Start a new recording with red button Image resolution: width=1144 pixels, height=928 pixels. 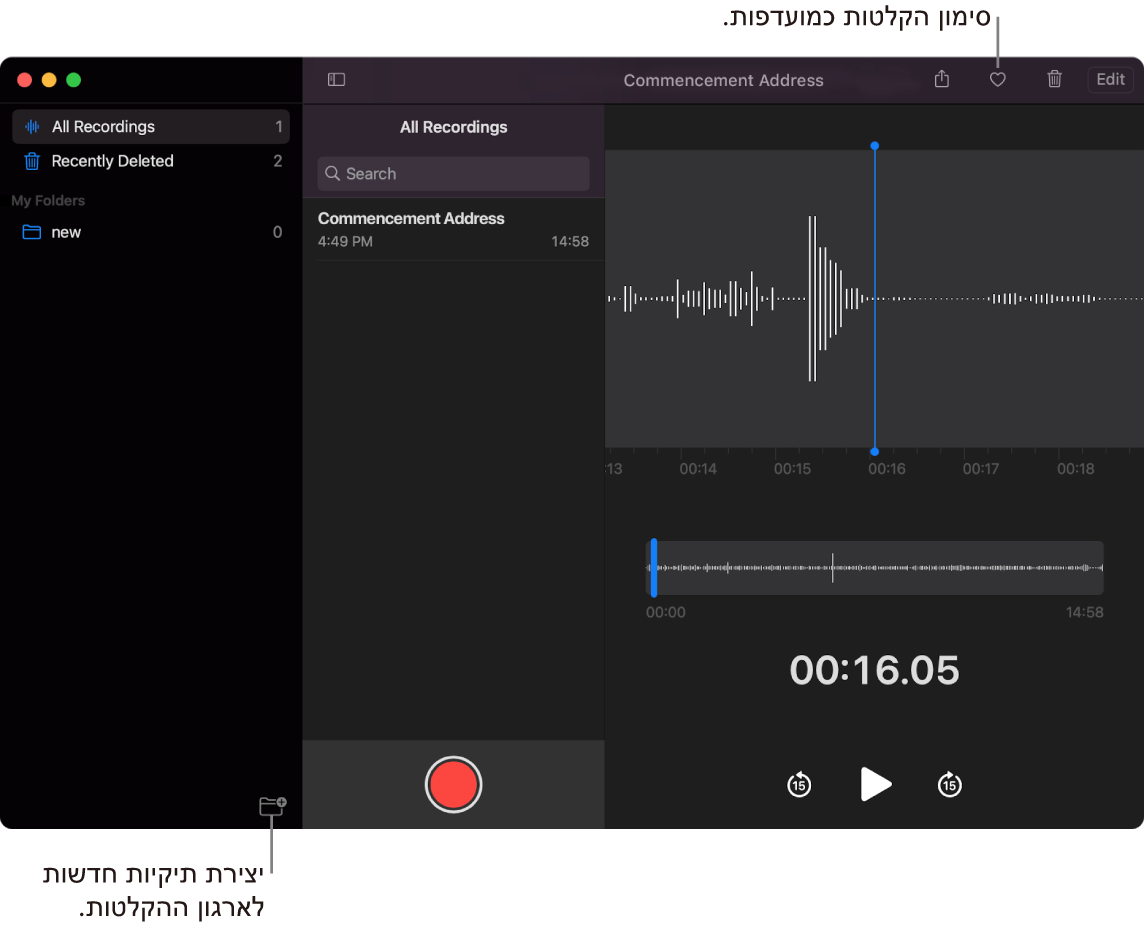(453, 784)
